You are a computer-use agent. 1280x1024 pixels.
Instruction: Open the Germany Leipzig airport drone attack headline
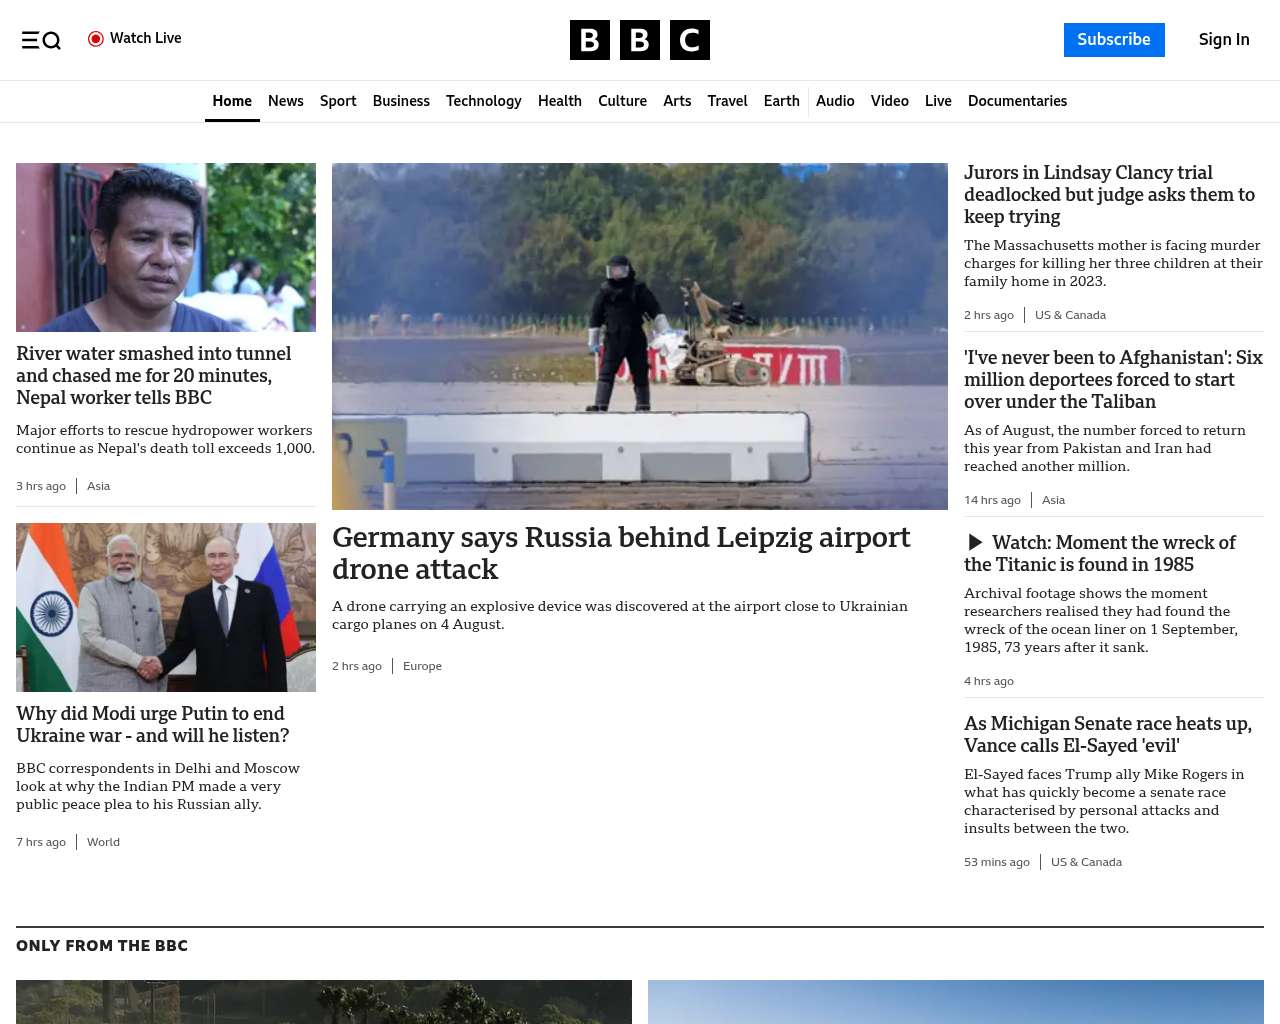[621, 553]
